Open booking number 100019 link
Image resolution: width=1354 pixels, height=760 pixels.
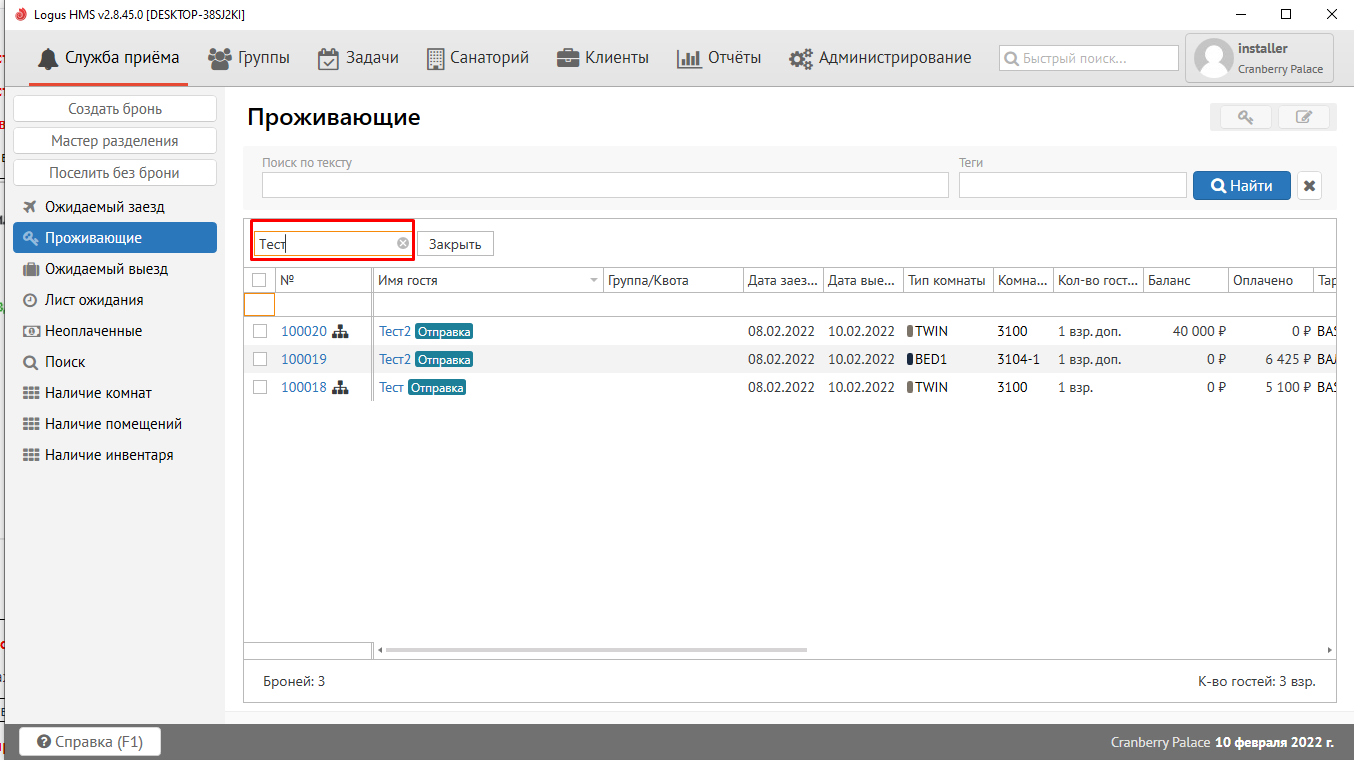coord(303,359)
